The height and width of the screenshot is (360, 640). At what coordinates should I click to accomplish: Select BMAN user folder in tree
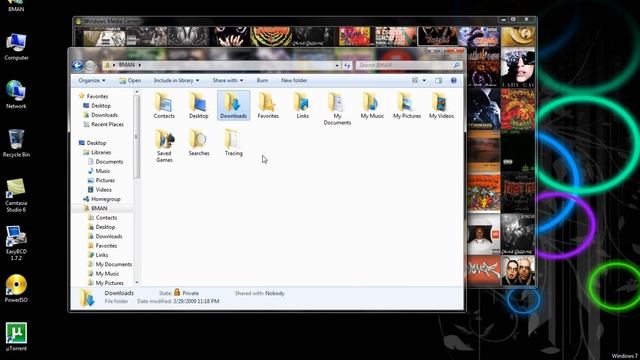[95, 209]
